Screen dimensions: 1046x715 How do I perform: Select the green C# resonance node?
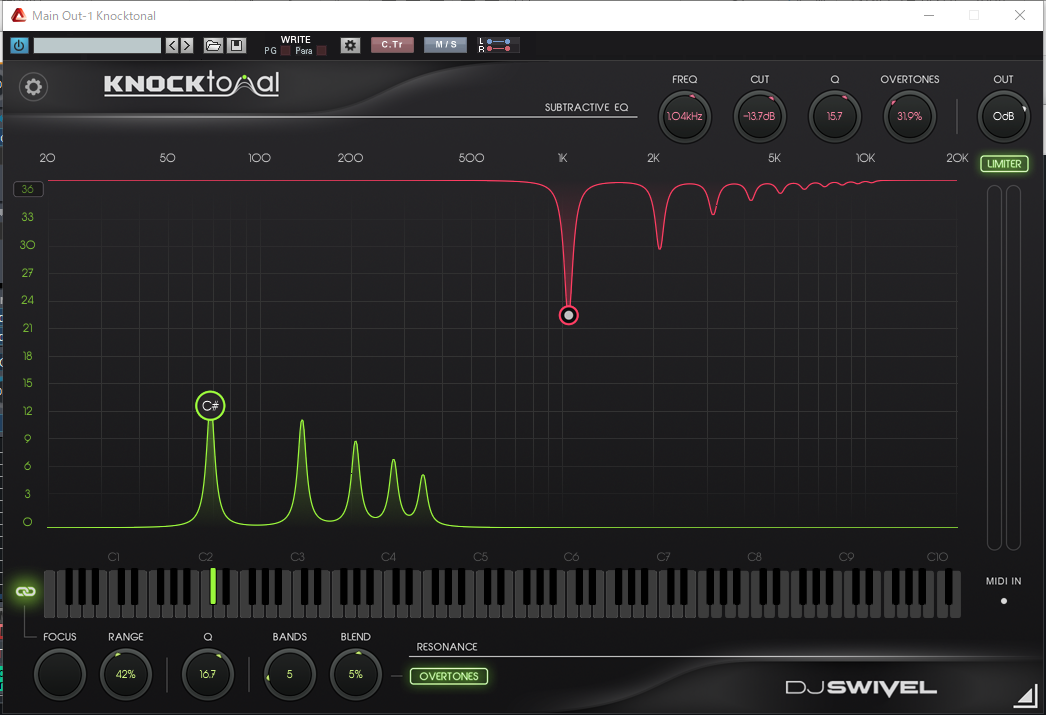(x=210, y=406)
